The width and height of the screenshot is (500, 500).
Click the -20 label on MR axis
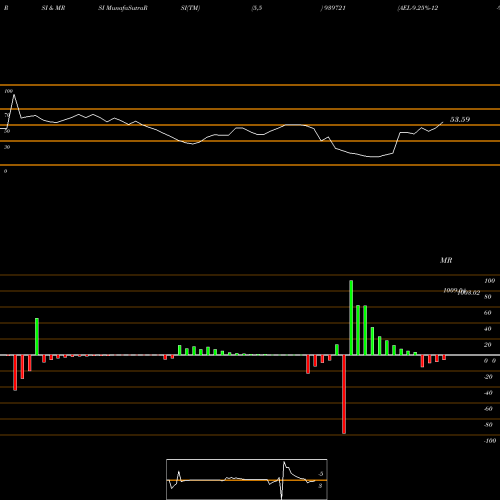[x=488, y=377]
